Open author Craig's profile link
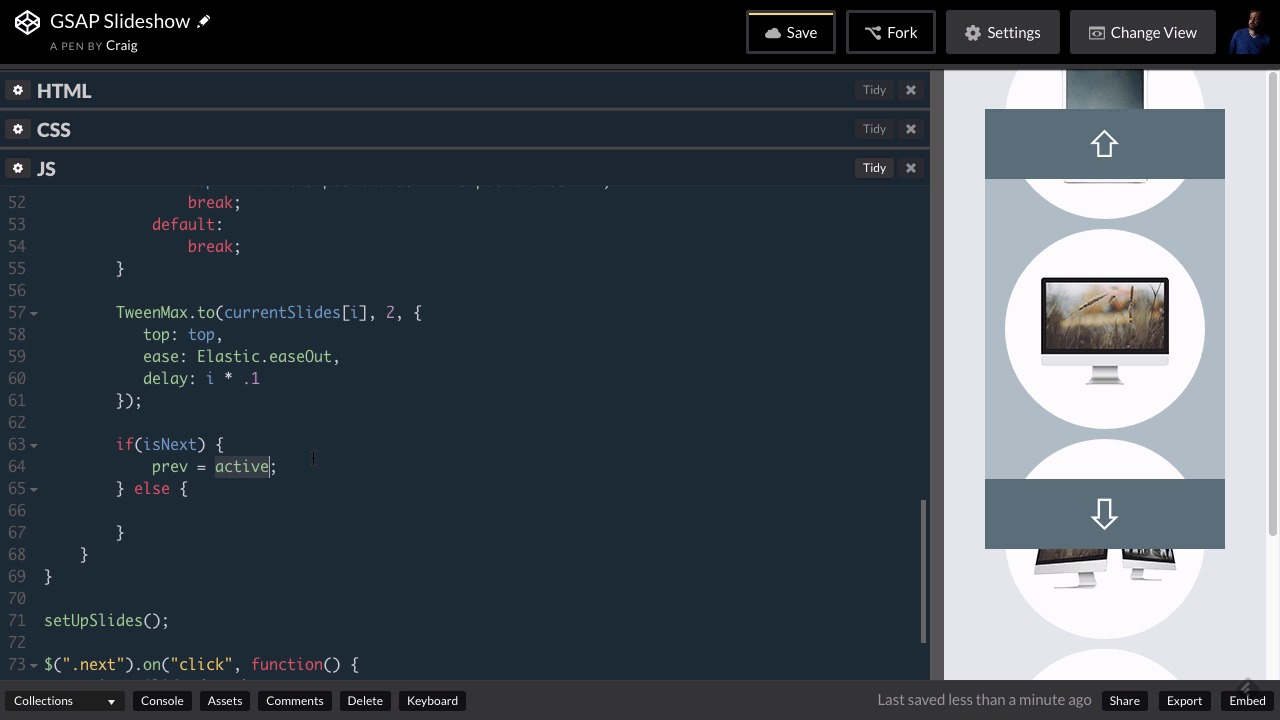Viewport: 1280px width, 720px height. point(121,45)
